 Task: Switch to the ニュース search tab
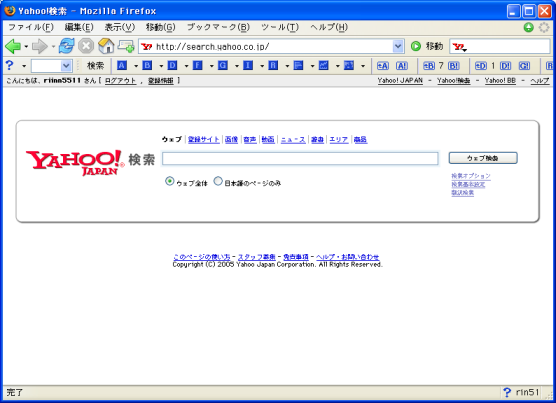click(x=293, y=140)
